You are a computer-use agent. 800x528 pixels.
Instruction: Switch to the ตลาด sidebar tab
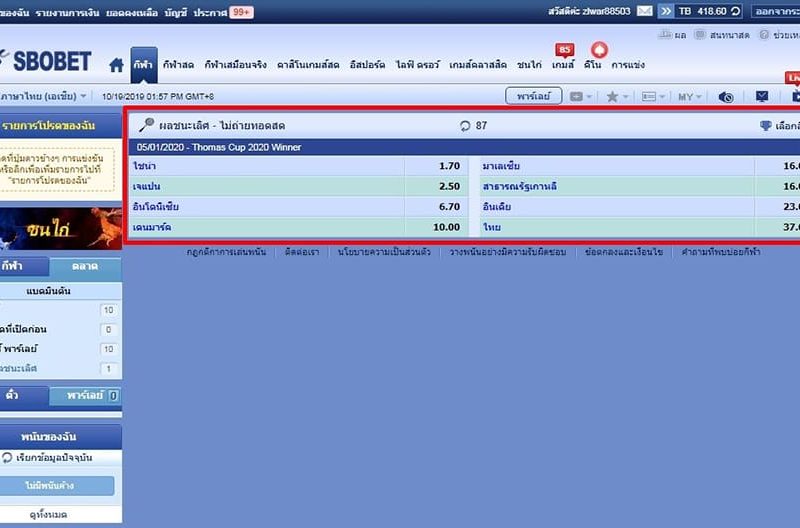pos(85,266)
